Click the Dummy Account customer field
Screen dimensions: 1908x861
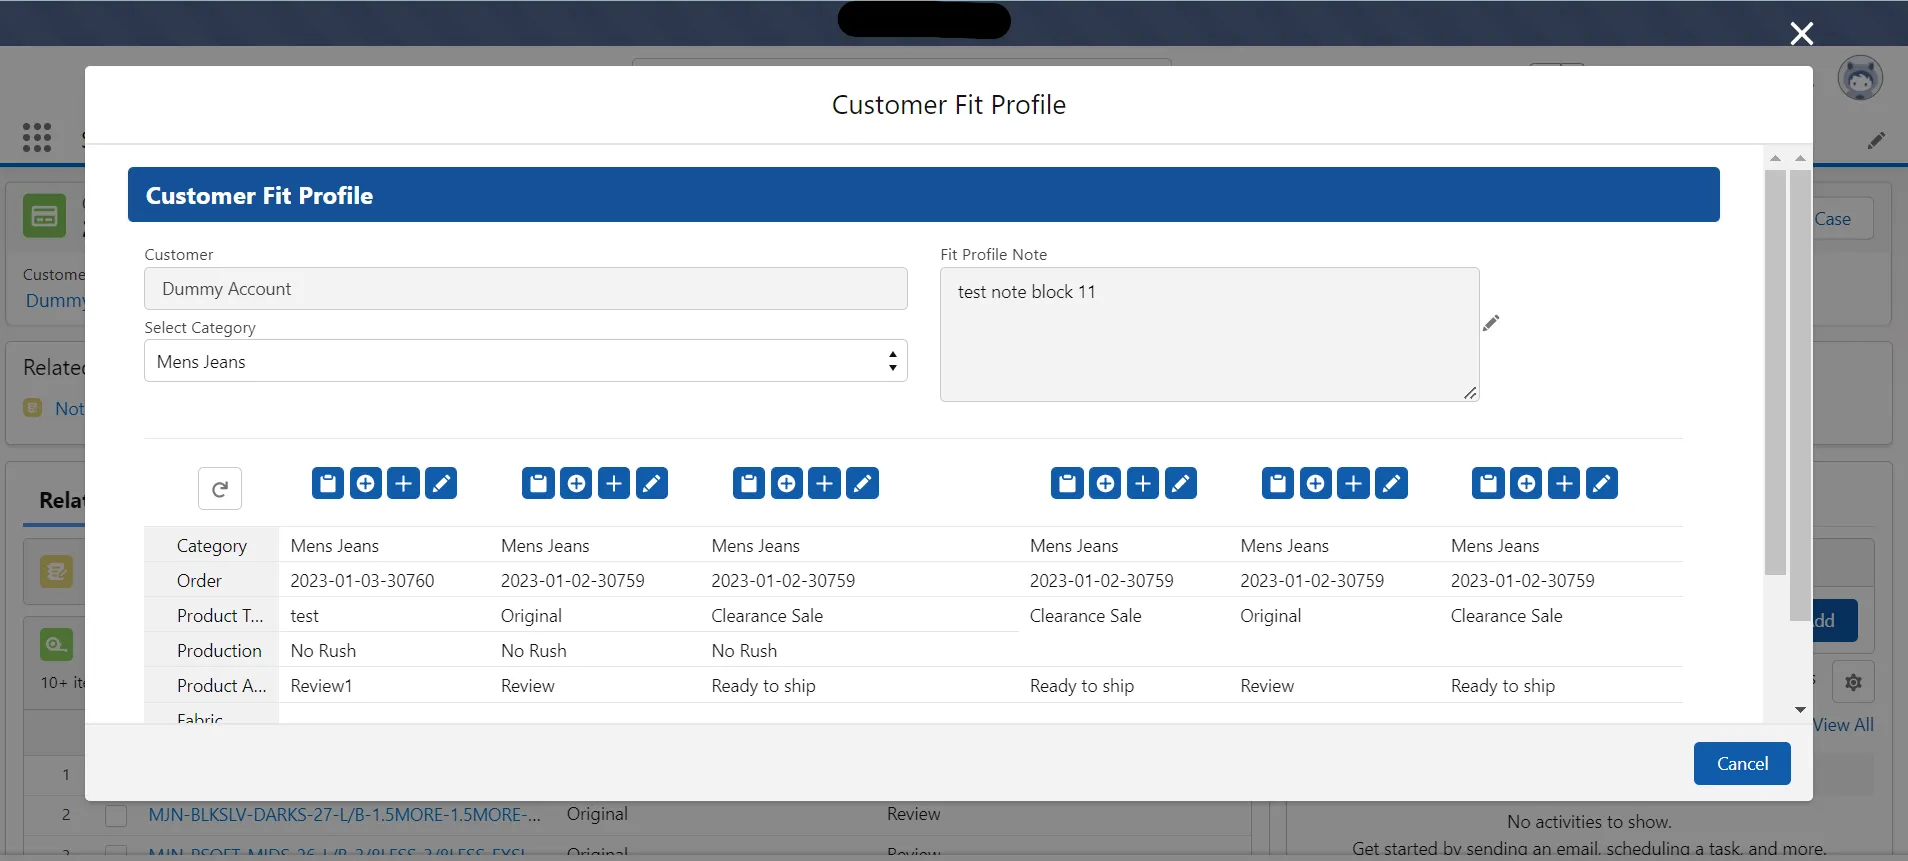point(525,289)
